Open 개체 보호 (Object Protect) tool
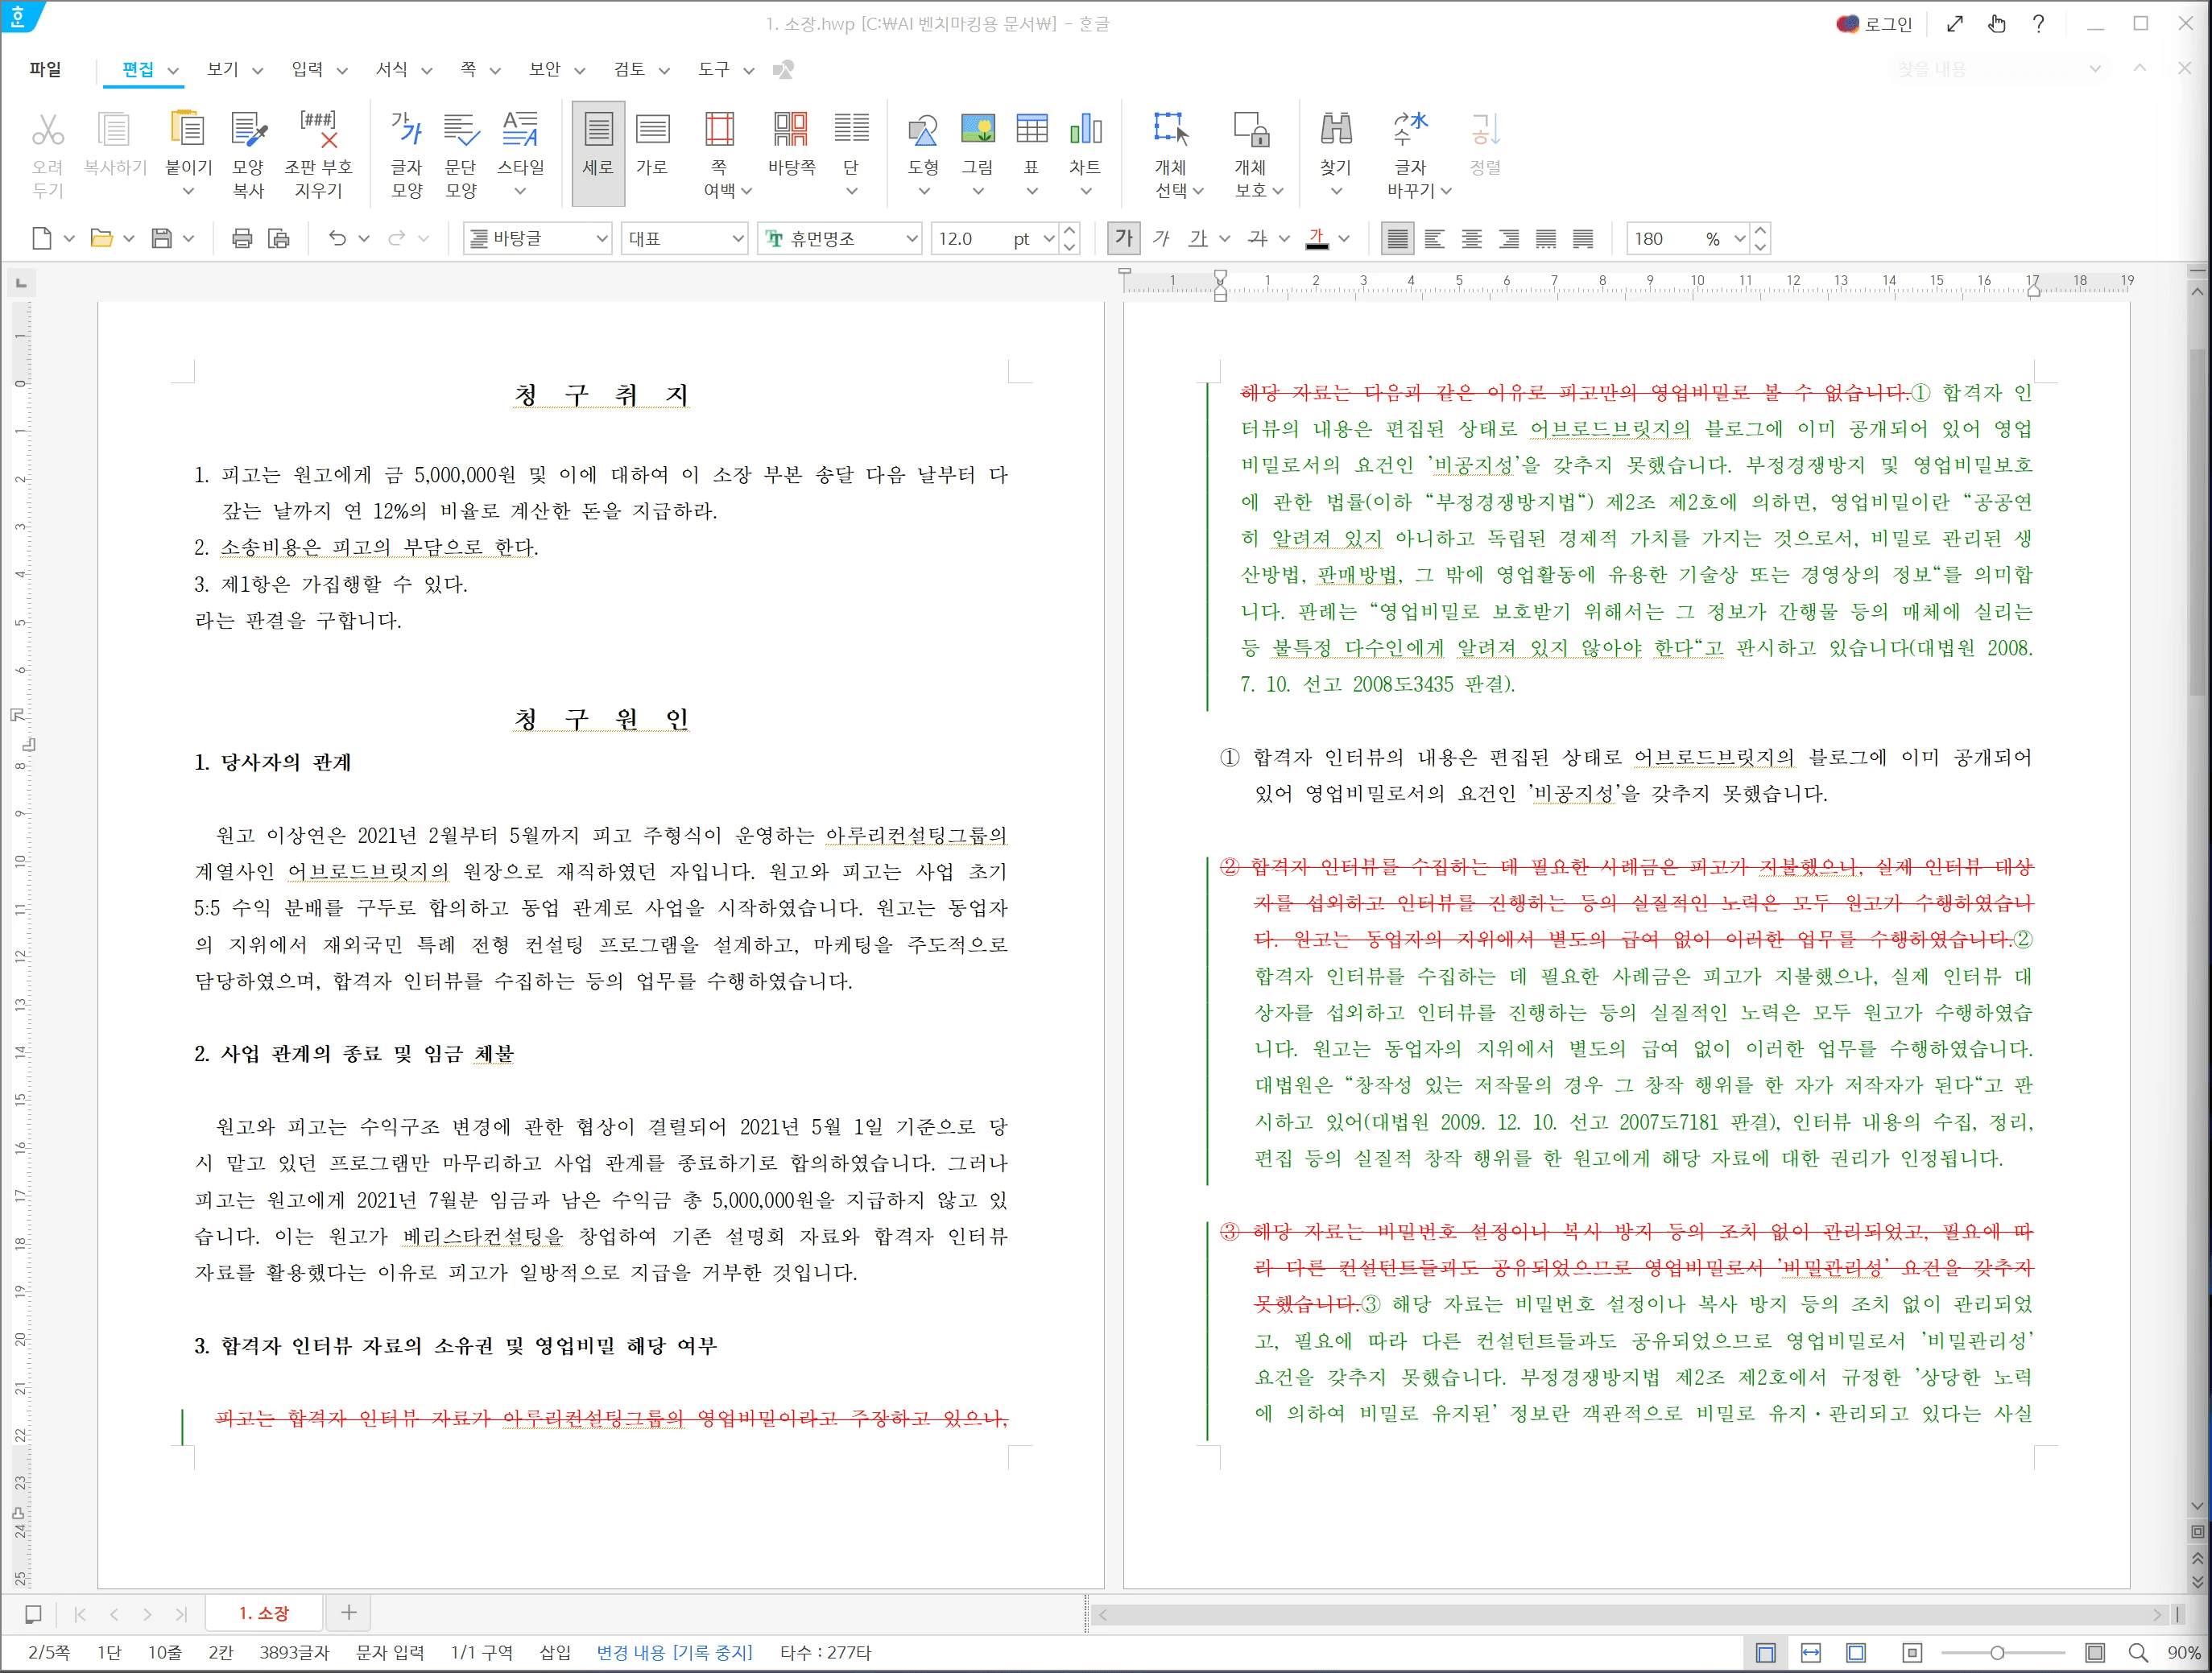The width and height of the screenshot is (2212, 1673). click(1251, 150)
